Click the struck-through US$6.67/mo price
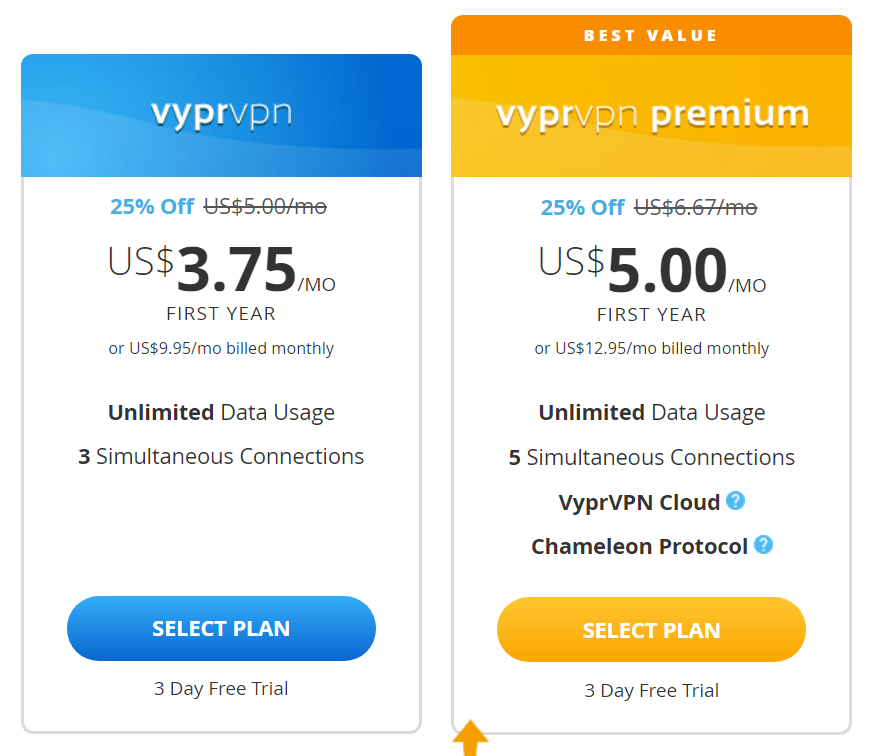Screen dimensions: 871x756 [x=695, y=208]
